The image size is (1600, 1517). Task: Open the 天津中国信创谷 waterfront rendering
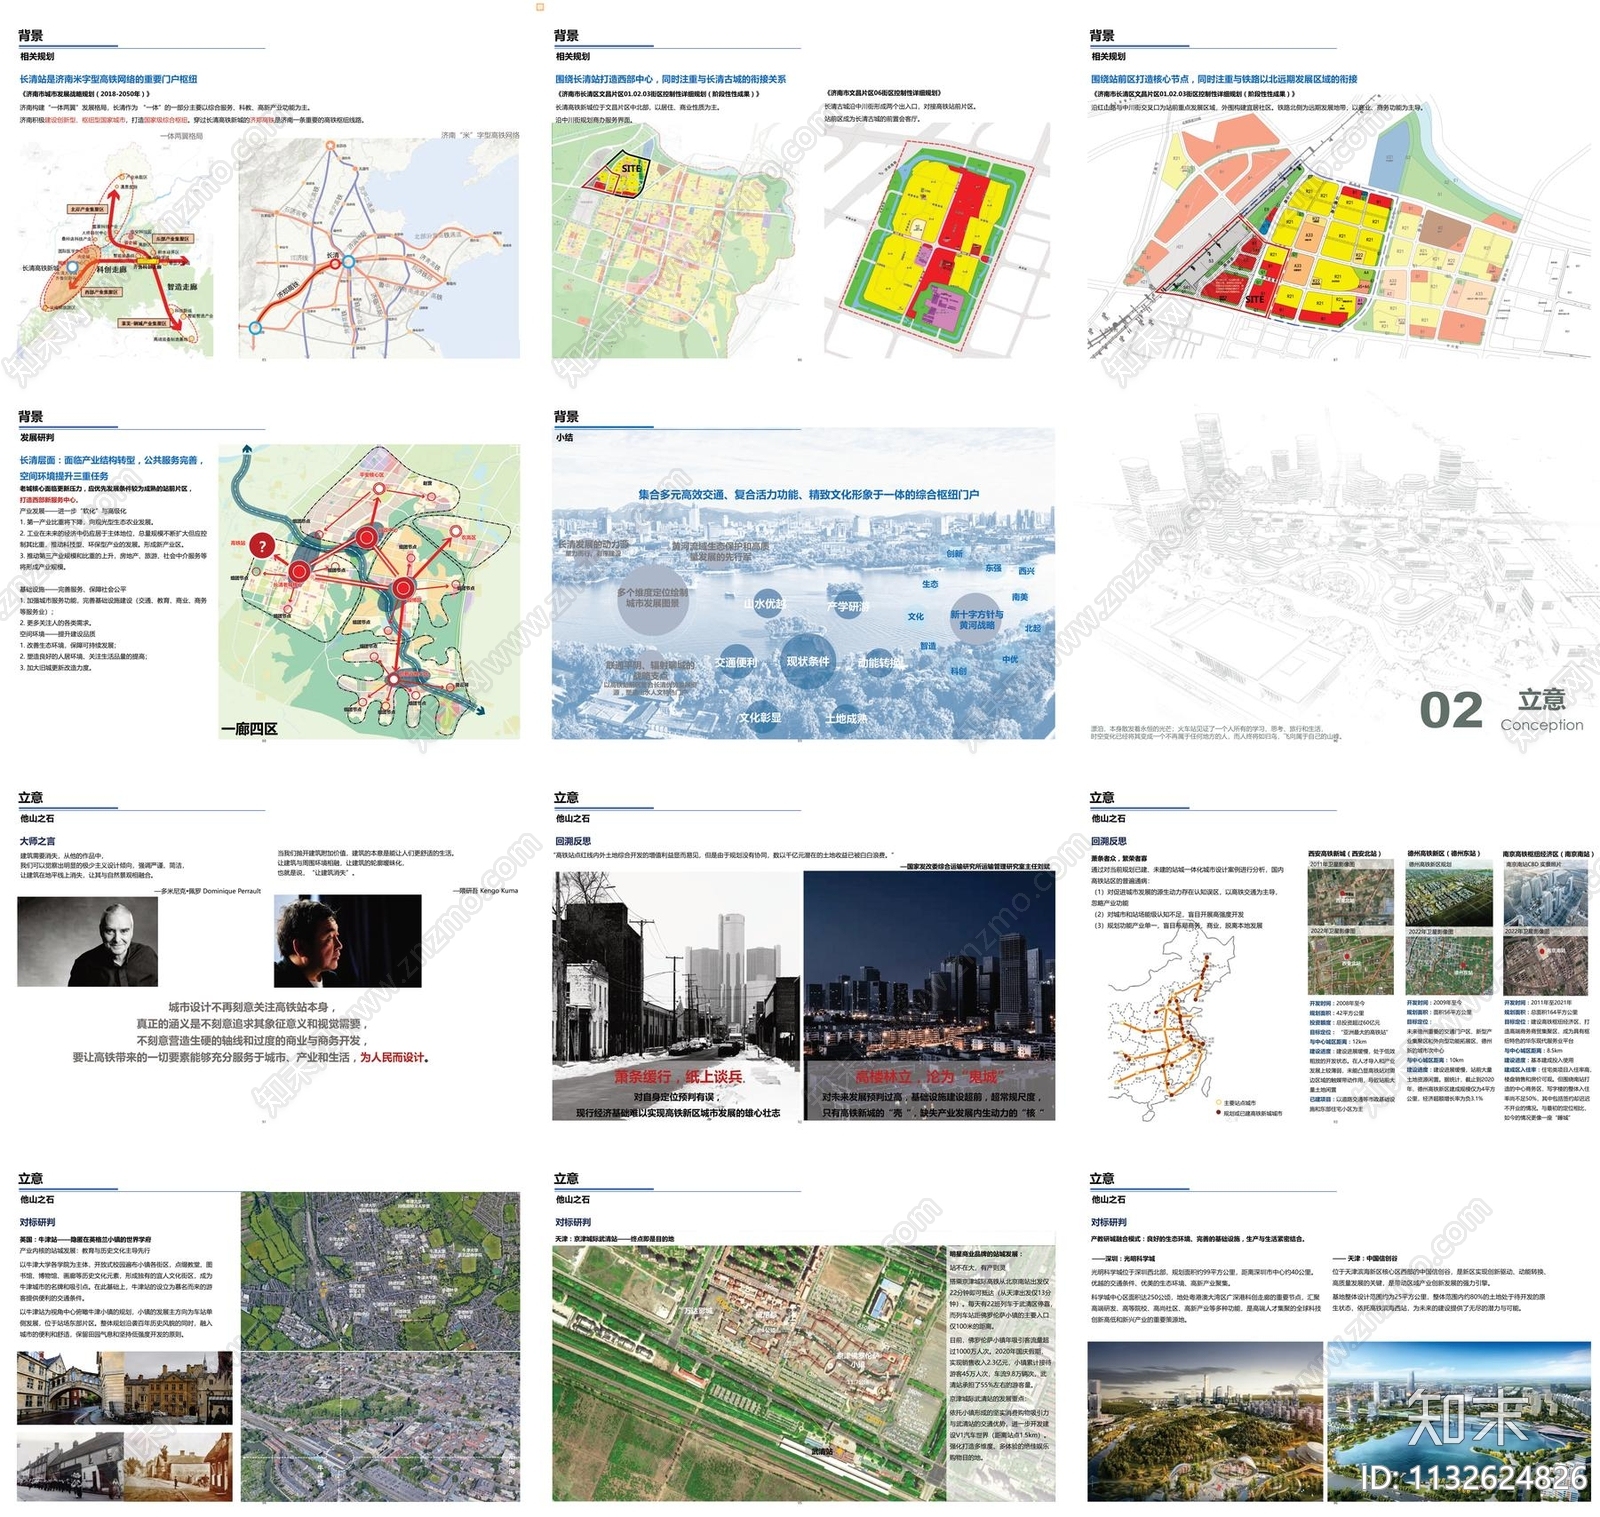click(1459, 1420)
